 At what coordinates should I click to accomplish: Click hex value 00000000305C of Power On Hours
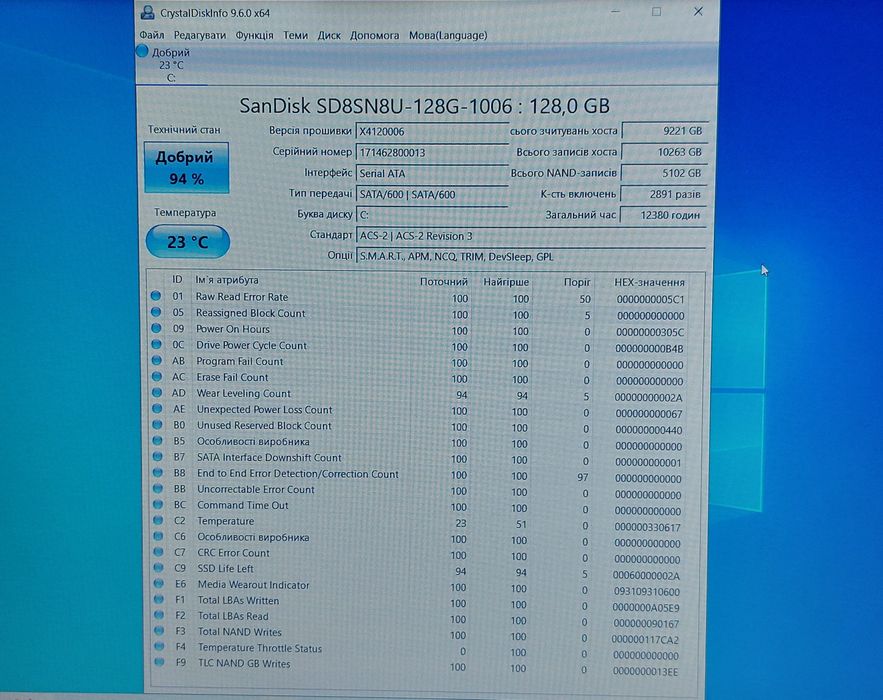coord(650,332)
